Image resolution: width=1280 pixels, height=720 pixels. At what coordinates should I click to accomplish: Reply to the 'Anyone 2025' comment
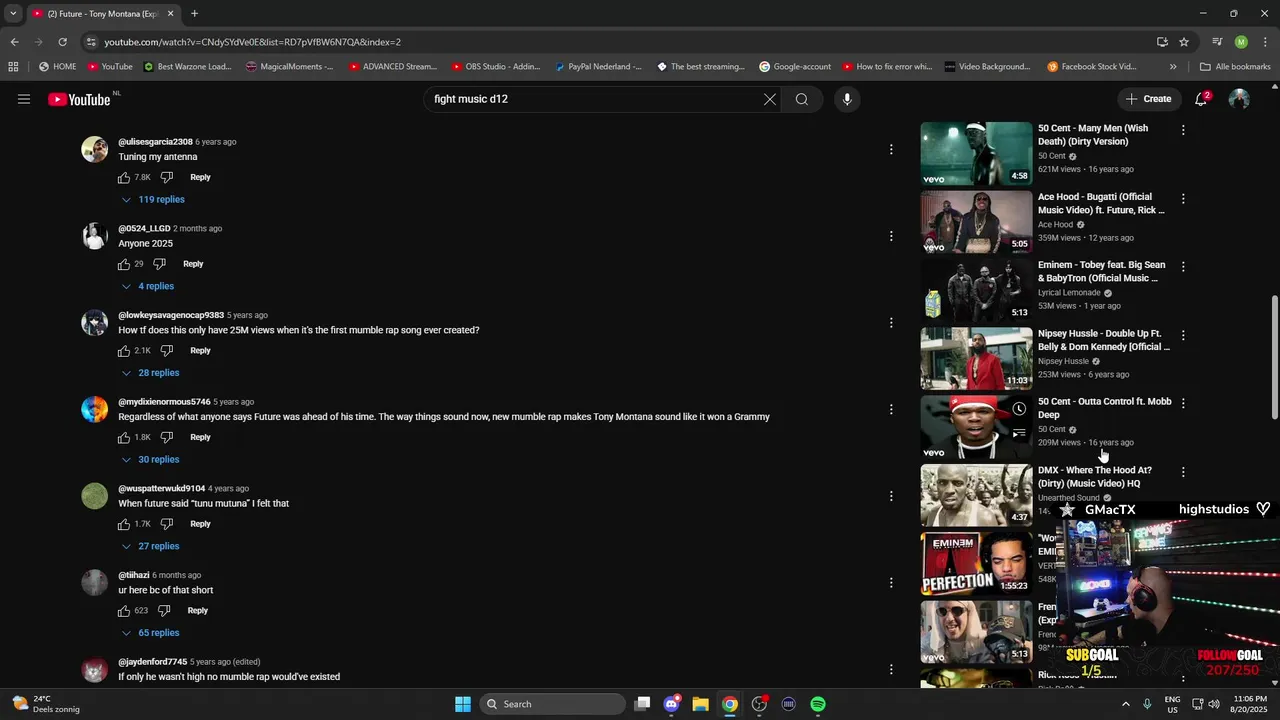[193, 264]
